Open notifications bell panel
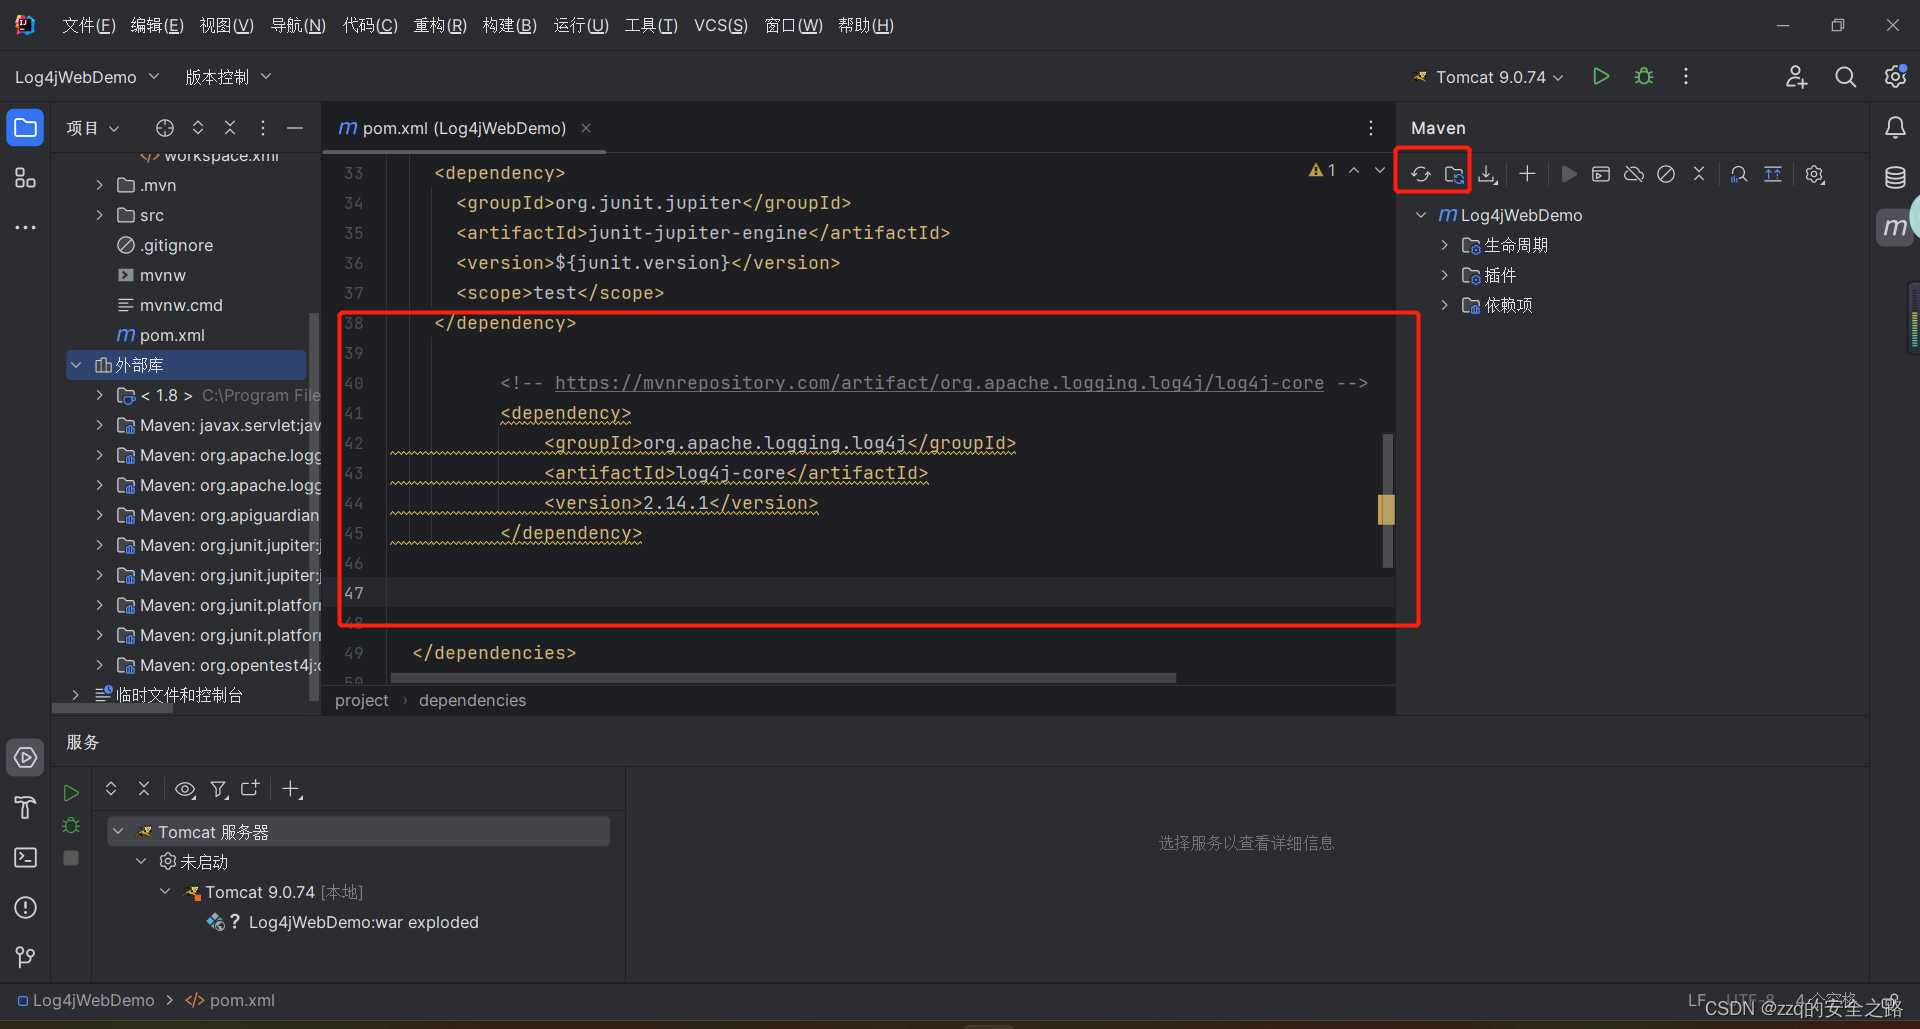 pyautogui.click(x=1895, y=127)
